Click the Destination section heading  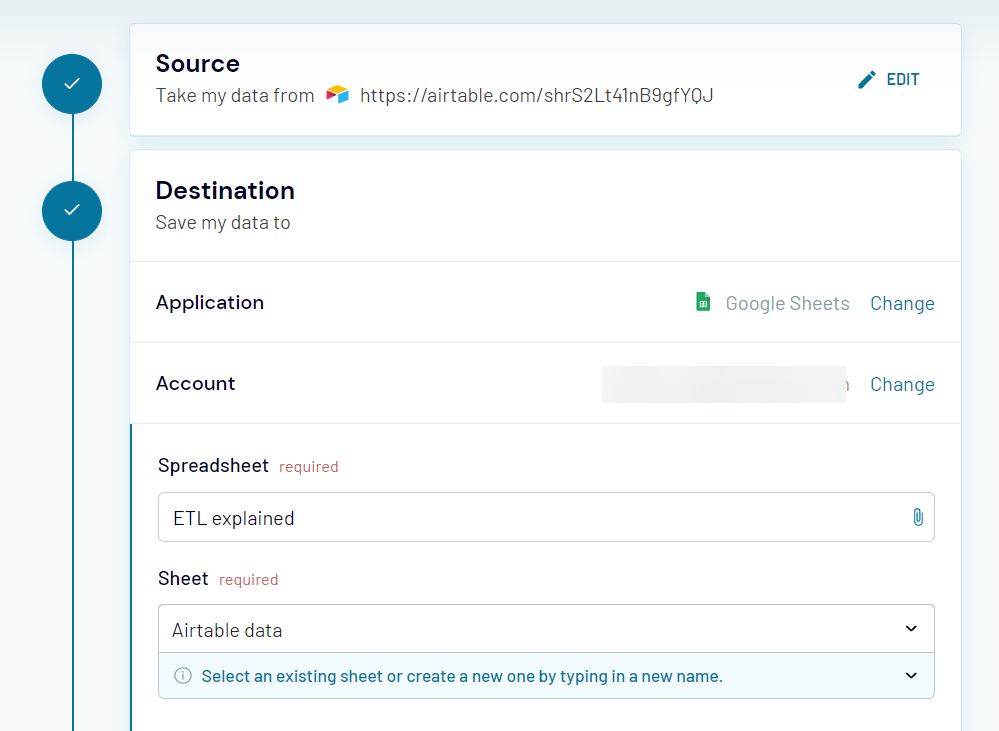click(x=225, y=191)
